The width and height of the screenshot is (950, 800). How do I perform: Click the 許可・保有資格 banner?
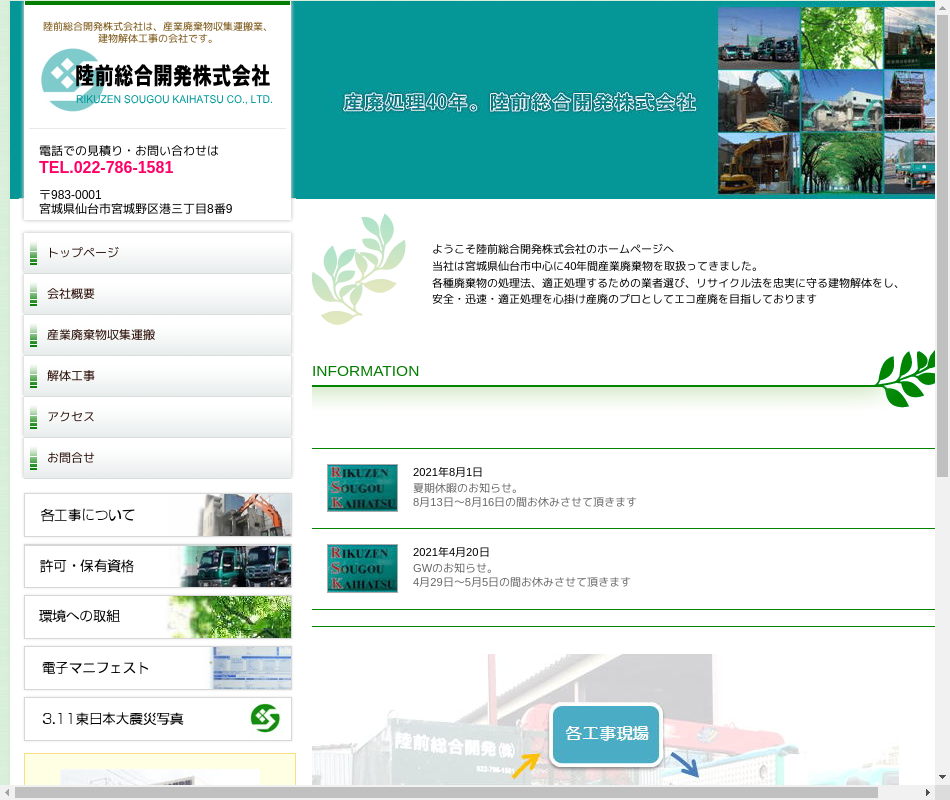point(158,566)
